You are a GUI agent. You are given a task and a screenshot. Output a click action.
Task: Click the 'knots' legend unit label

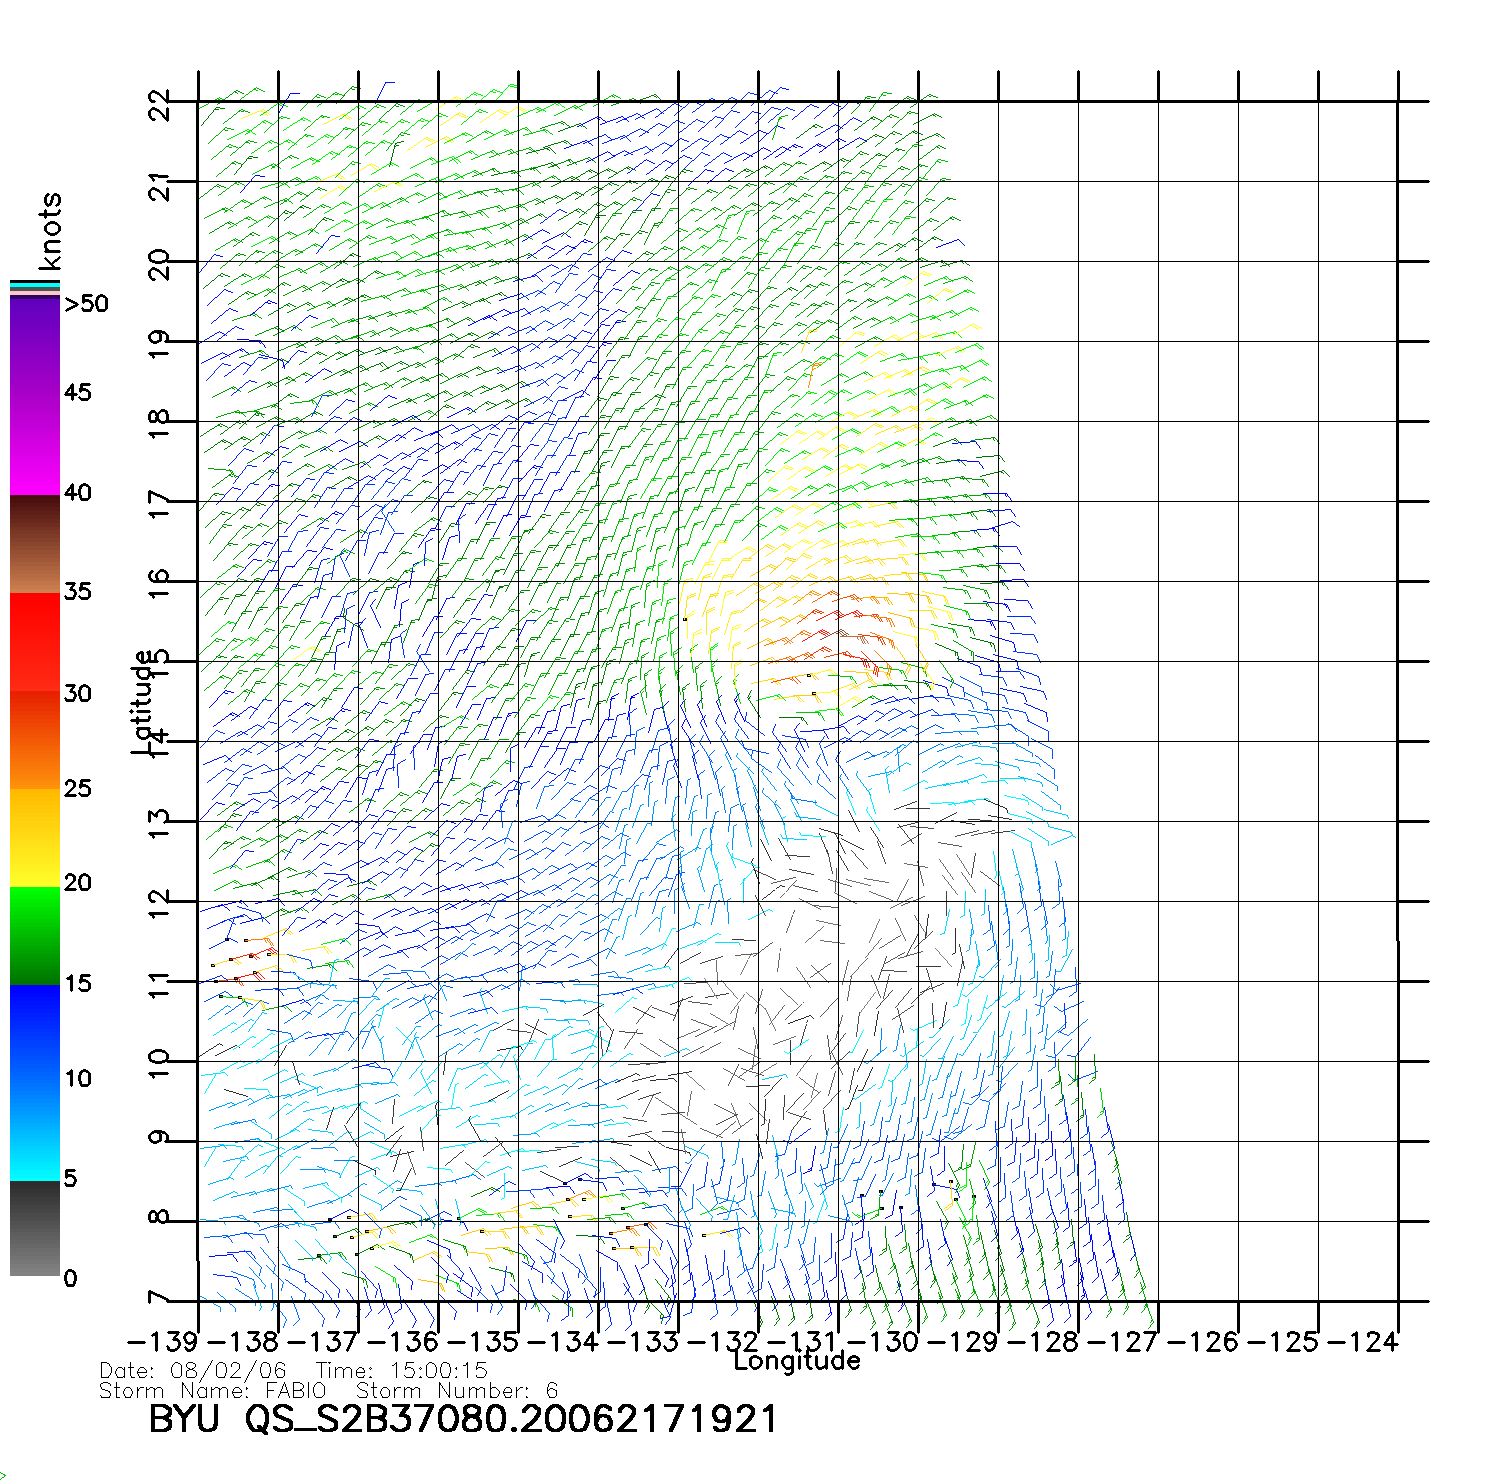[x=49, y=231]
